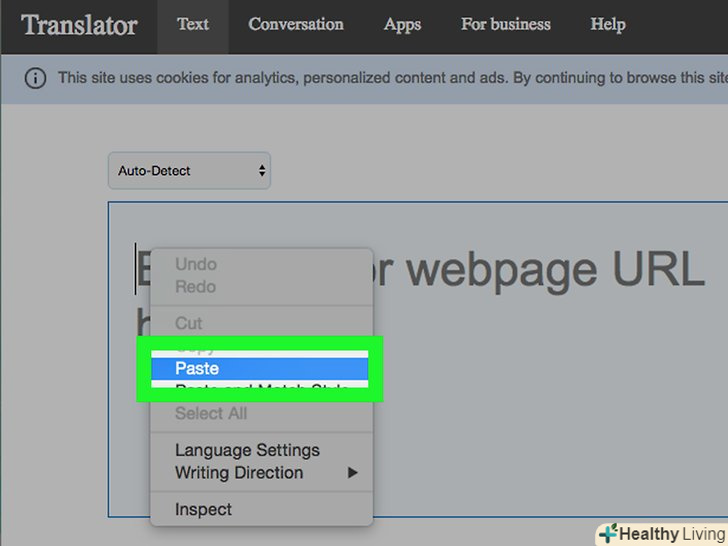Image resolution: width=728 pixels, height=546 pixels.
Task: Switch to the Text tab
Action: 193,25
